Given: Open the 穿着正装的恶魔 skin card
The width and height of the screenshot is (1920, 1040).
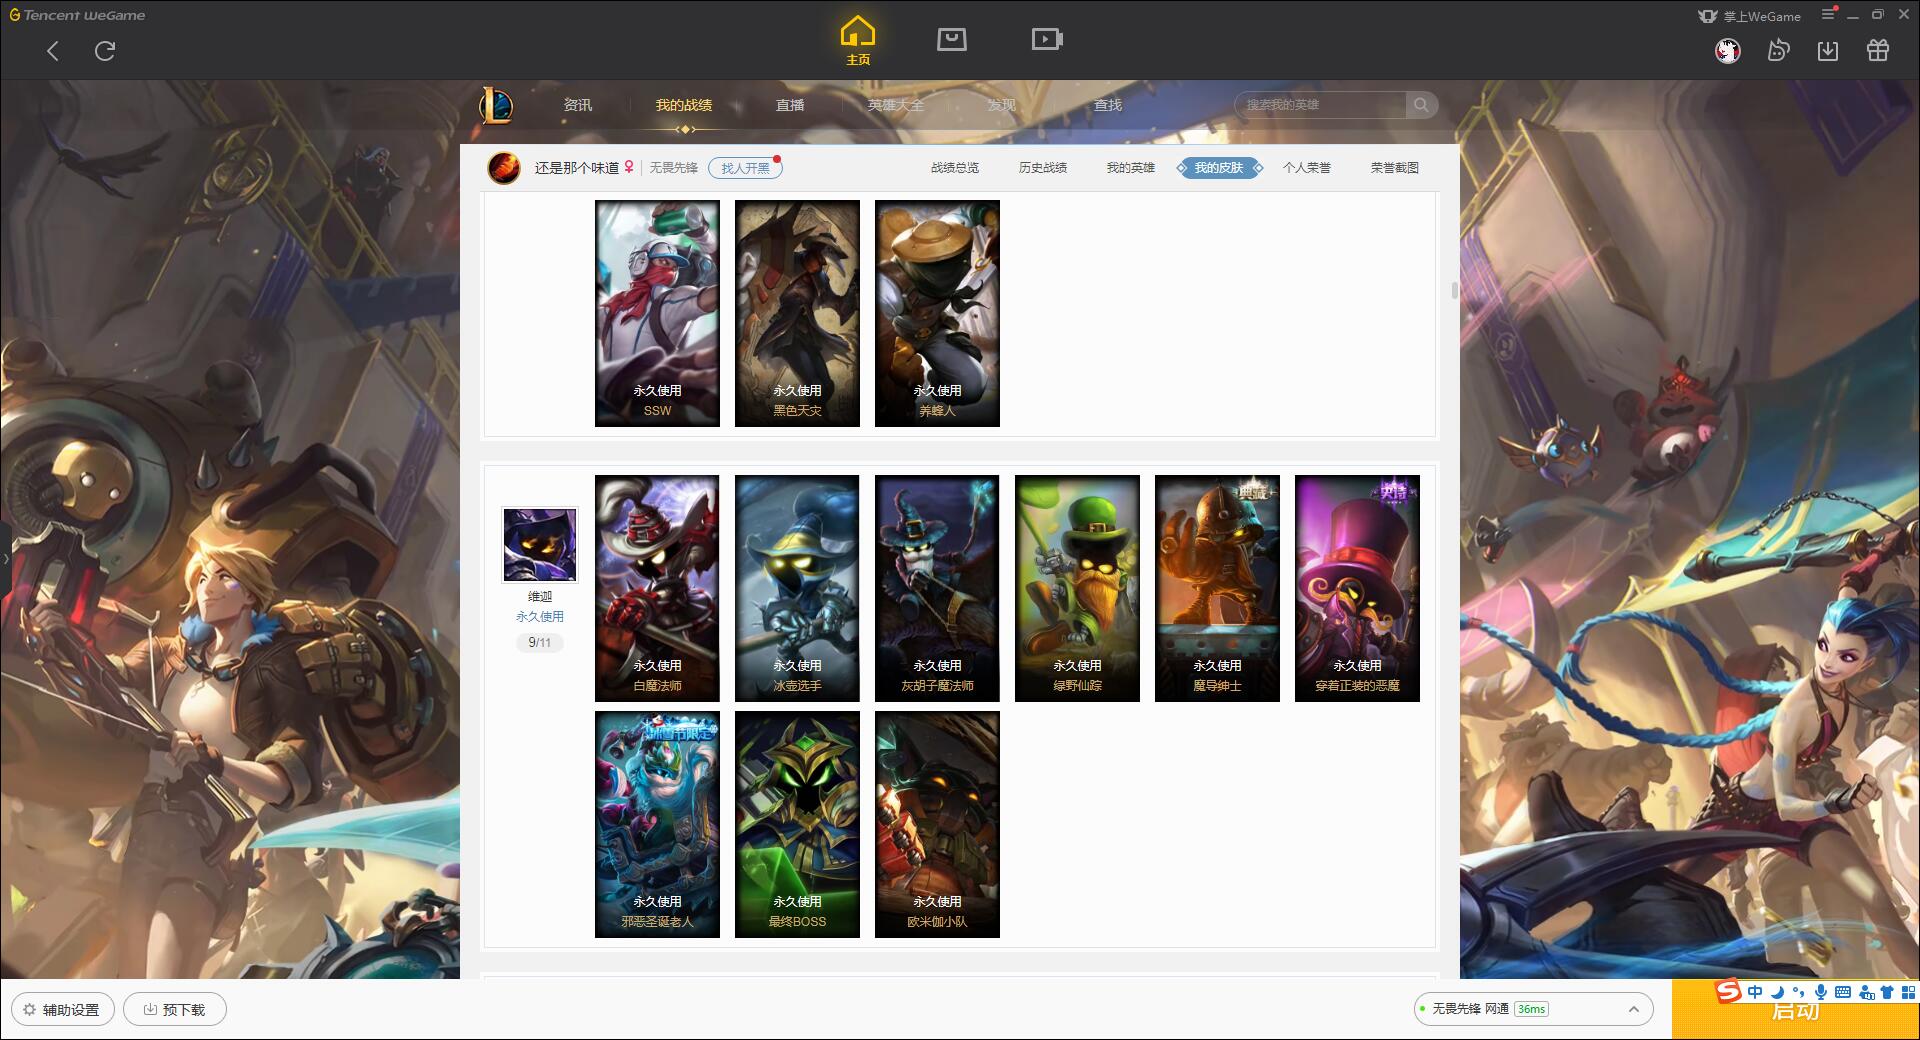Looking at the screenshot, I should tap(1357, 588).
